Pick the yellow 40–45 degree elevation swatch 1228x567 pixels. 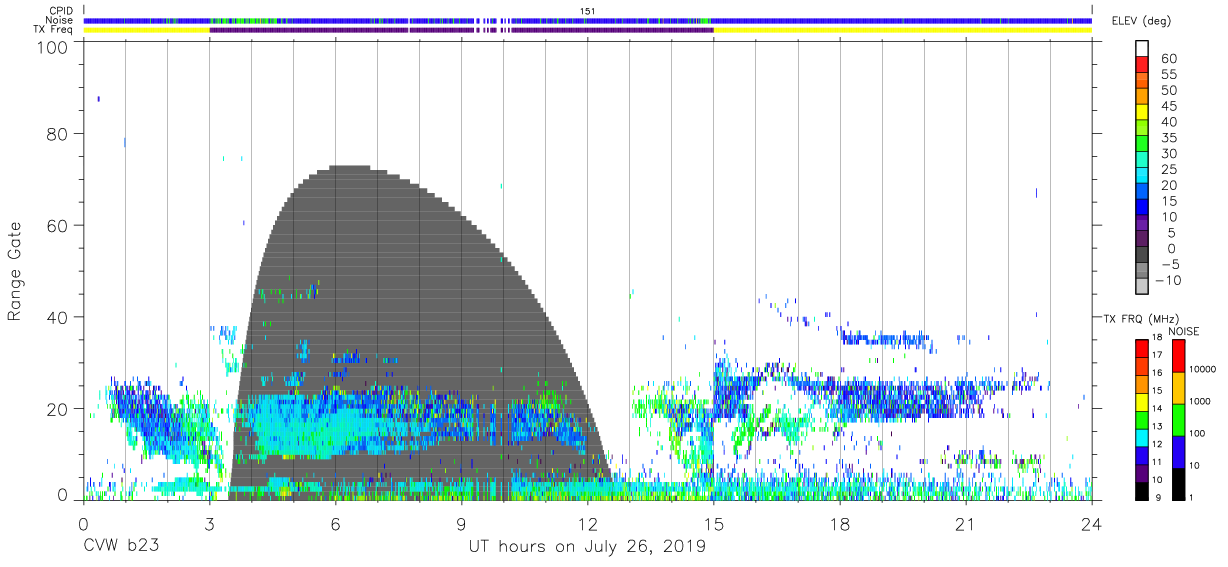pos(1142,112)
